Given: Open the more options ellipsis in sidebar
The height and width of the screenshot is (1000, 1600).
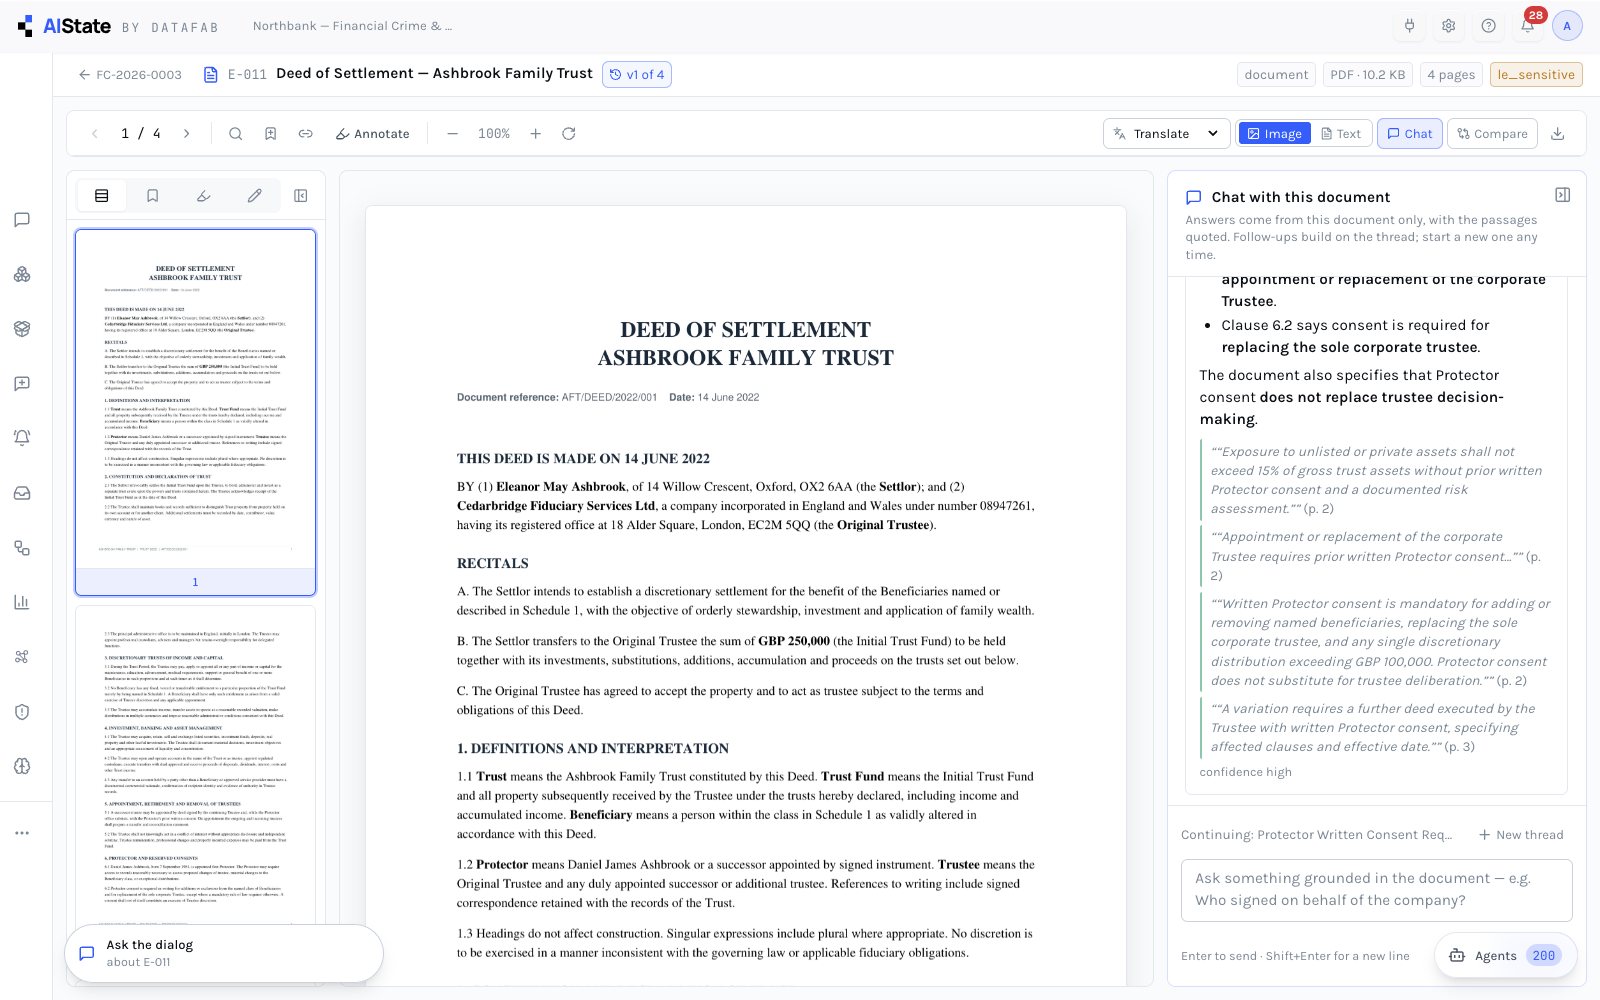Looking at the screenshot, I should (22, 832).
